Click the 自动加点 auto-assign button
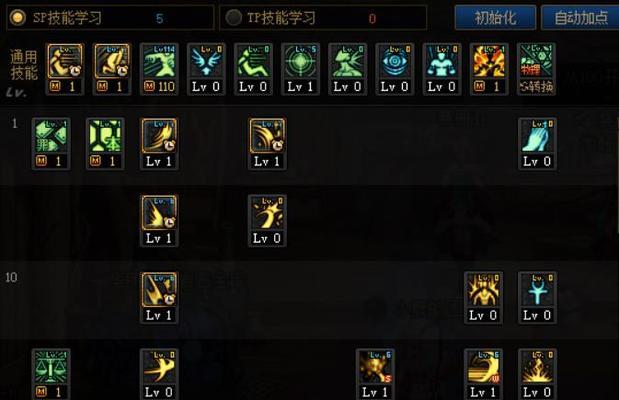 (580, 18)
